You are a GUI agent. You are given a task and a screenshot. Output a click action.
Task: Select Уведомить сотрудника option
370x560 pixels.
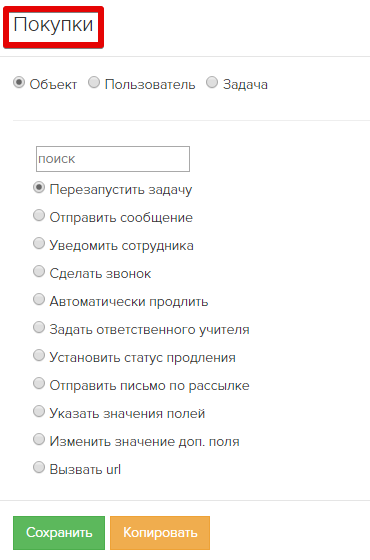[x=39, y=244]
